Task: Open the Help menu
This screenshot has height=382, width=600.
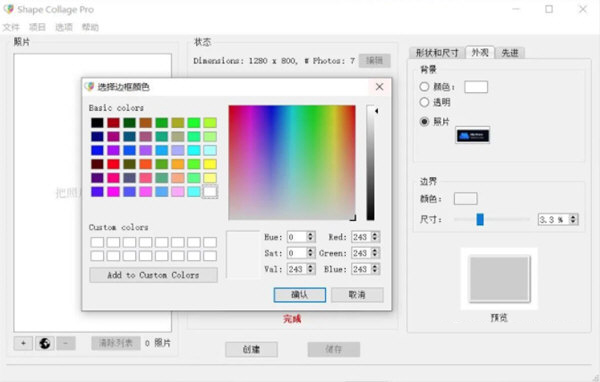Action: [90, 27]
